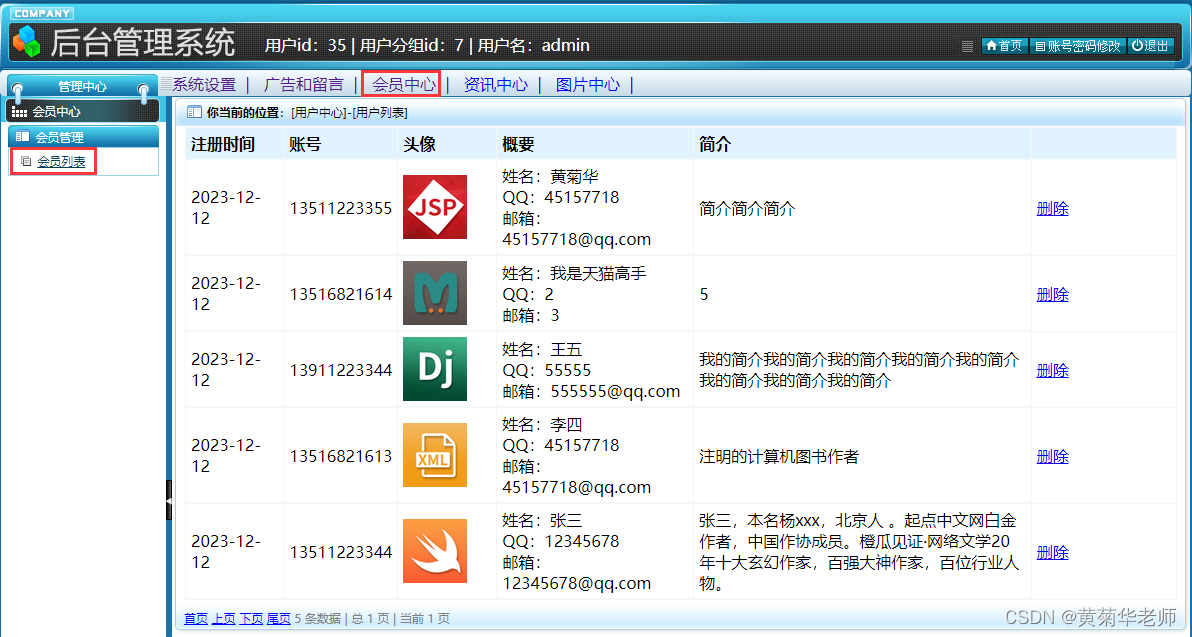This screenshot has height=637, width=1192.
Task: Collapse the 会员中心 sidebar section
Action: point(83,111)
